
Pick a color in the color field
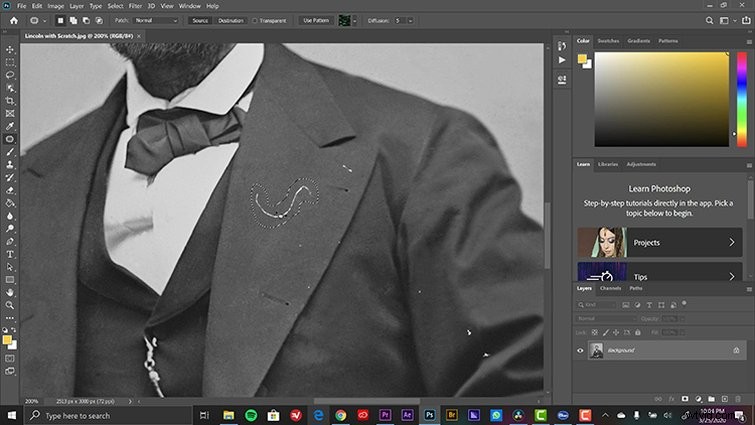point(662,99)
